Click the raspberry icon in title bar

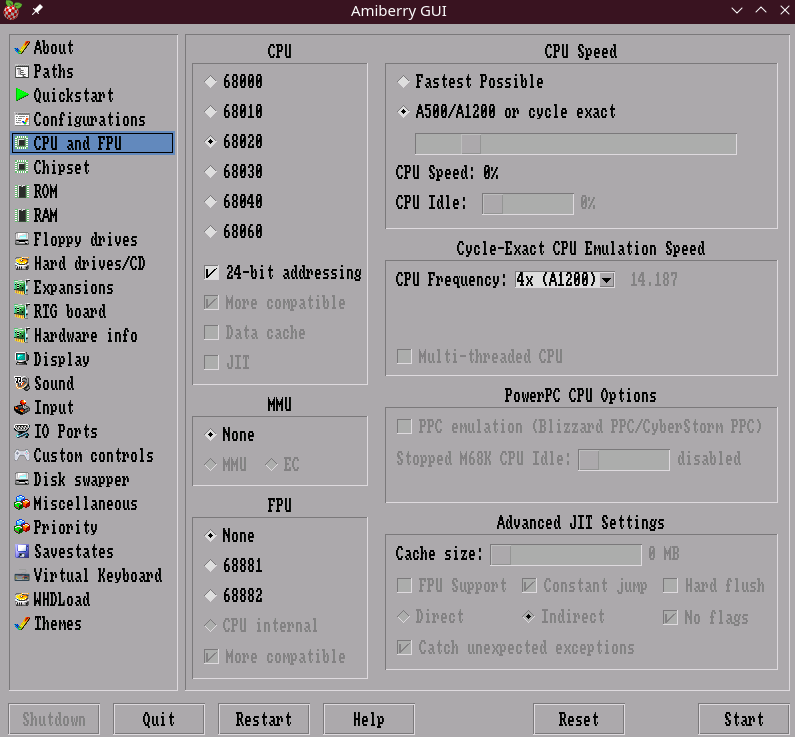click(x=12, y=11)
